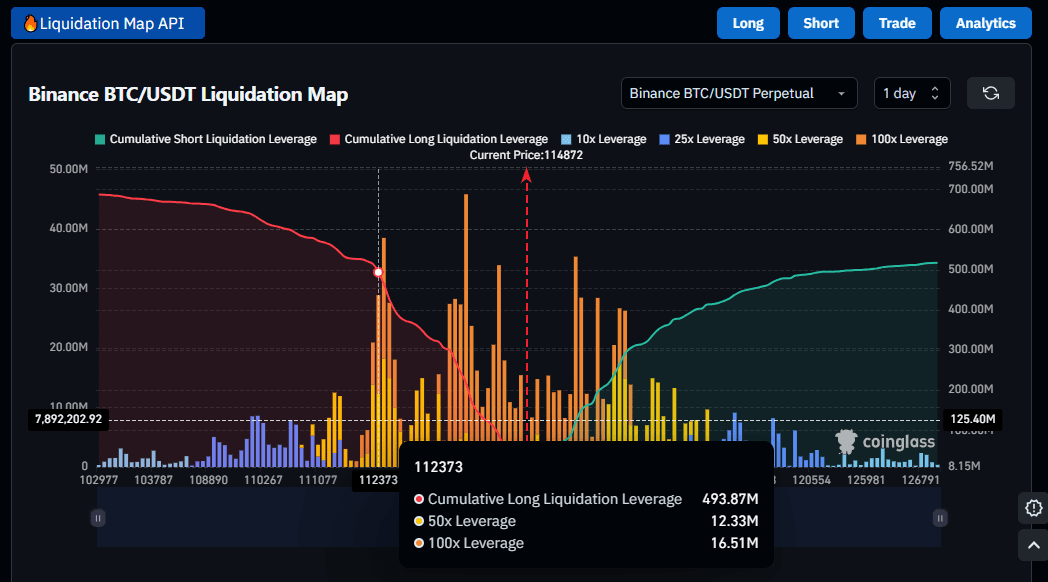Image resolution: width=1048 pixels, height=582 pixels.
Task: Open the 1 day timeframe selector
Action: [x=911, y=93]
